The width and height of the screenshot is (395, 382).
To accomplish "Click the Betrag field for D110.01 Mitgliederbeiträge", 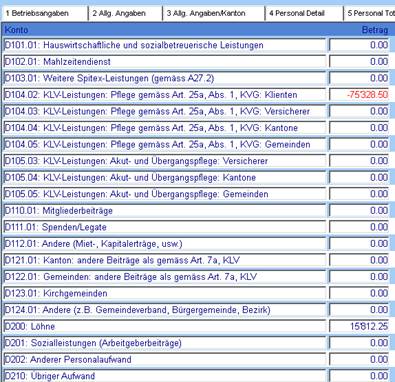I will pos(359,211).
